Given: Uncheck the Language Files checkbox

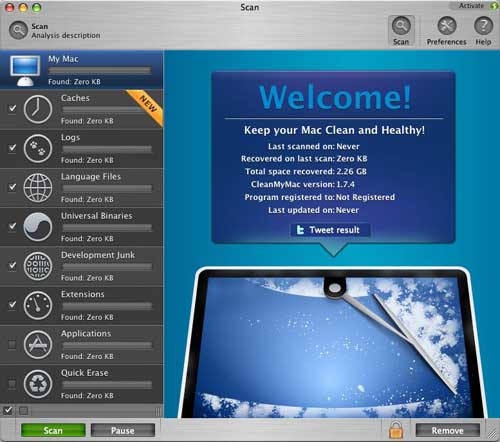Looking at the screenshot, I should pyautogui.click(x=12, y=187).
